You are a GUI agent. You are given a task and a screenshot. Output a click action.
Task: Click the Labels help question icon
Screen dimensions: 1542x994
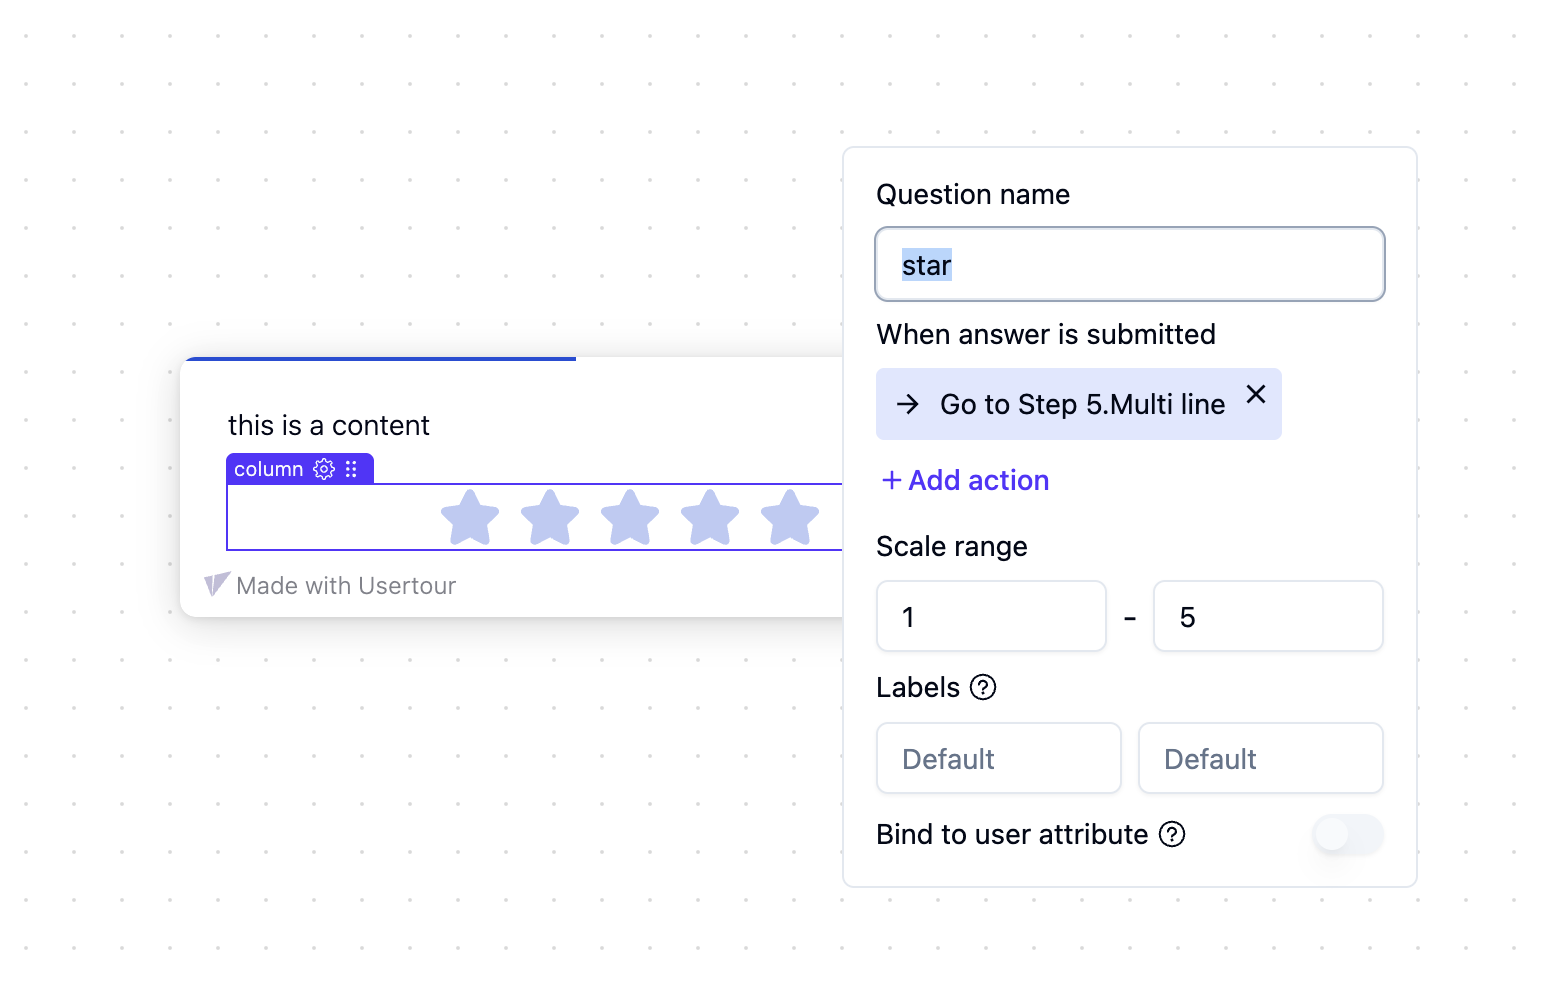984,688
